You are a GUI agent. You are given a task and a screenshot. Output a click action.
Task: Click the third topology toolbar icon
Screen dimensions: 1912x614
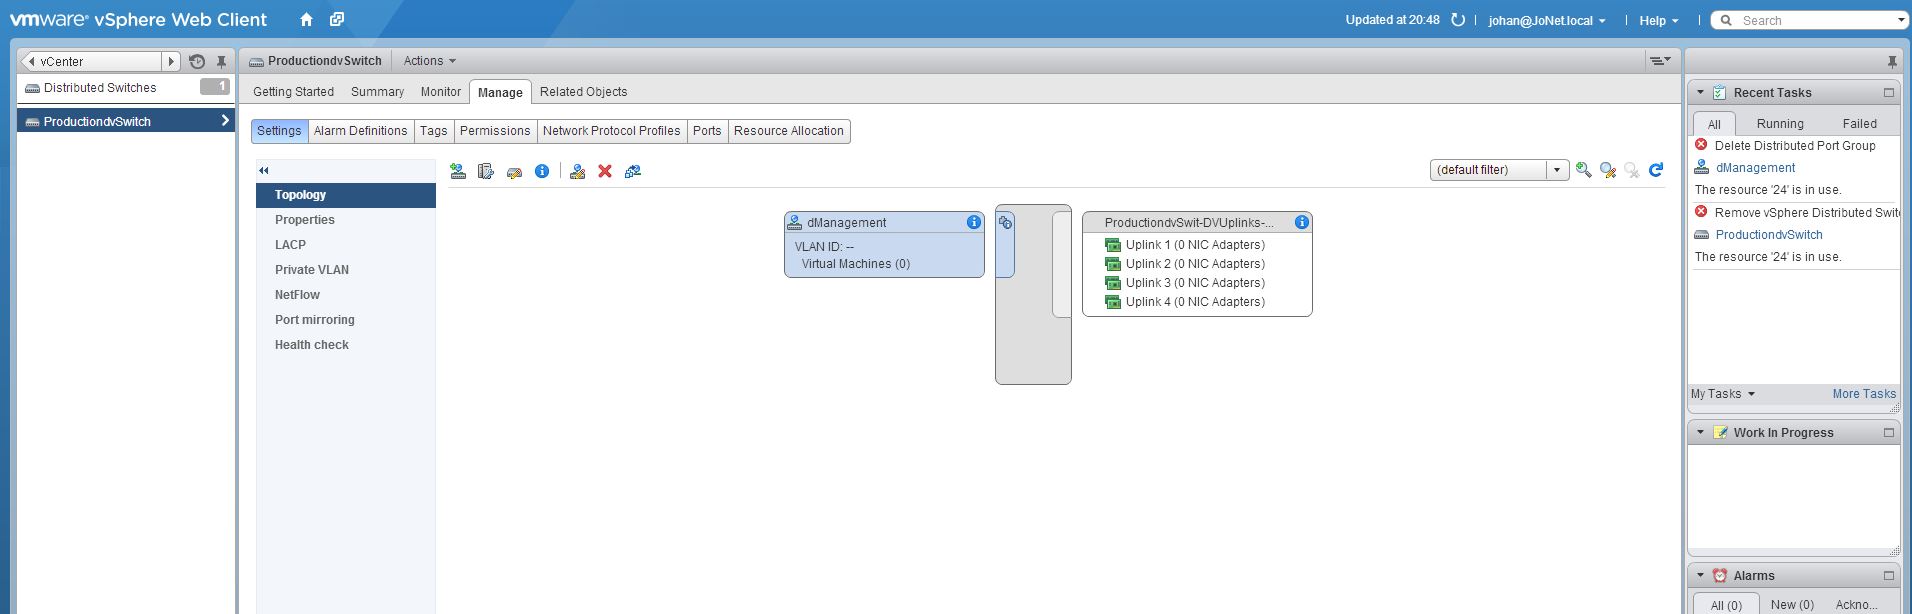coord(514,172)
